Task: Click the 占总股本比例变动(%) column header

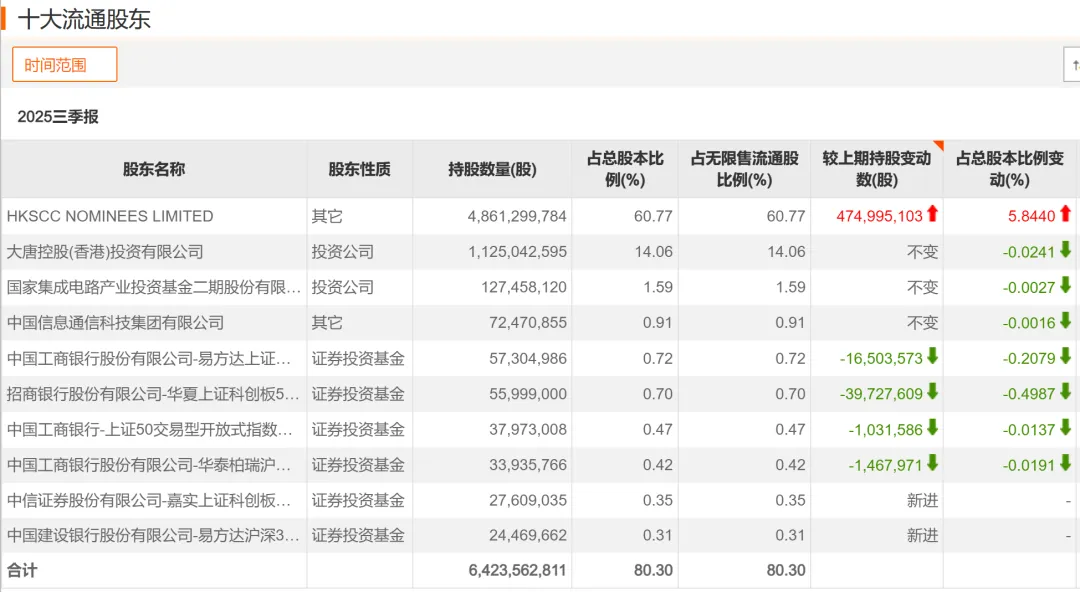Action: point(1010,170)
